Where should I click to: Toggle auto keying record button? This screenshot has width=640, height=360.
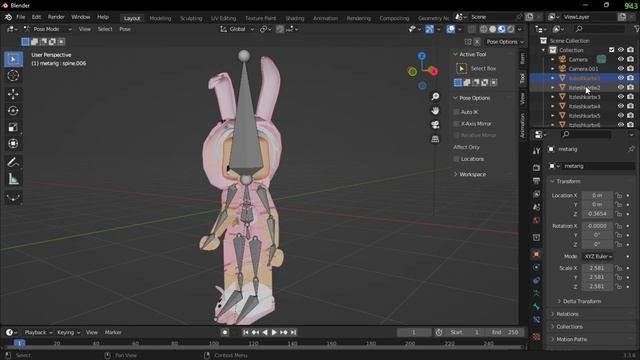tap(225, 332)
